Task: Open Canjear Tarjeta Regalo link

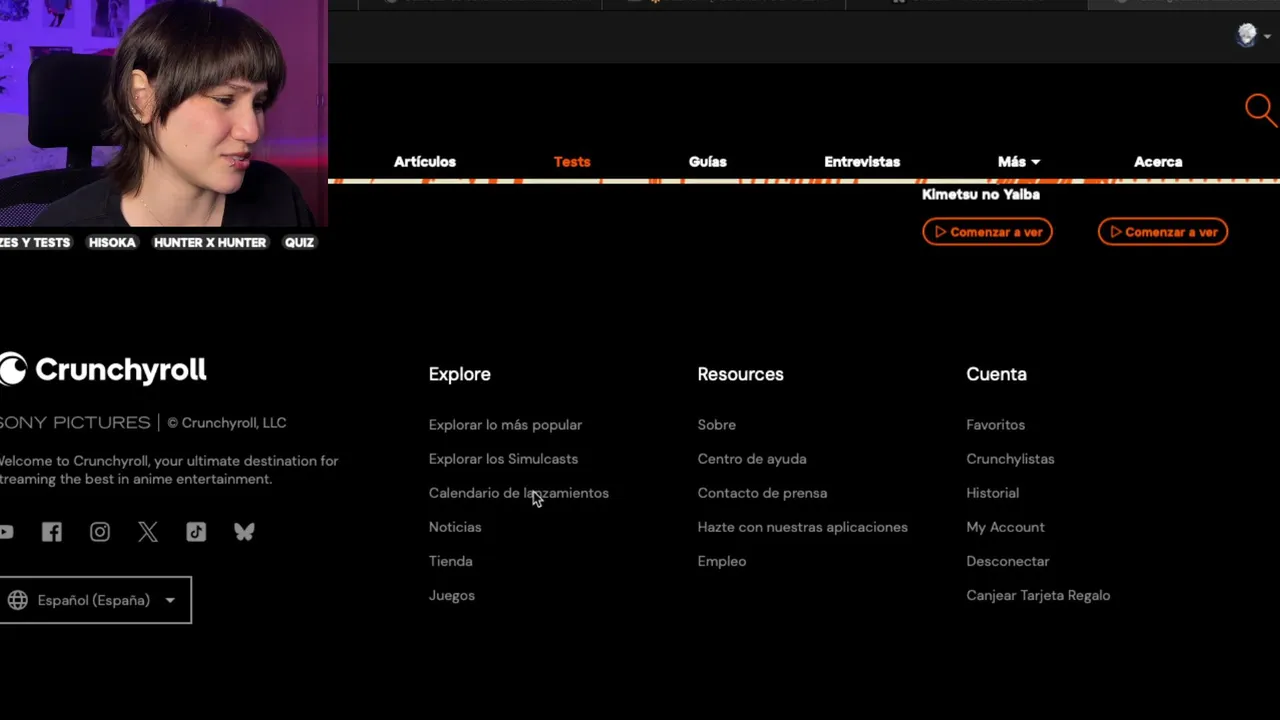Action: click(x=1038, y=595)
